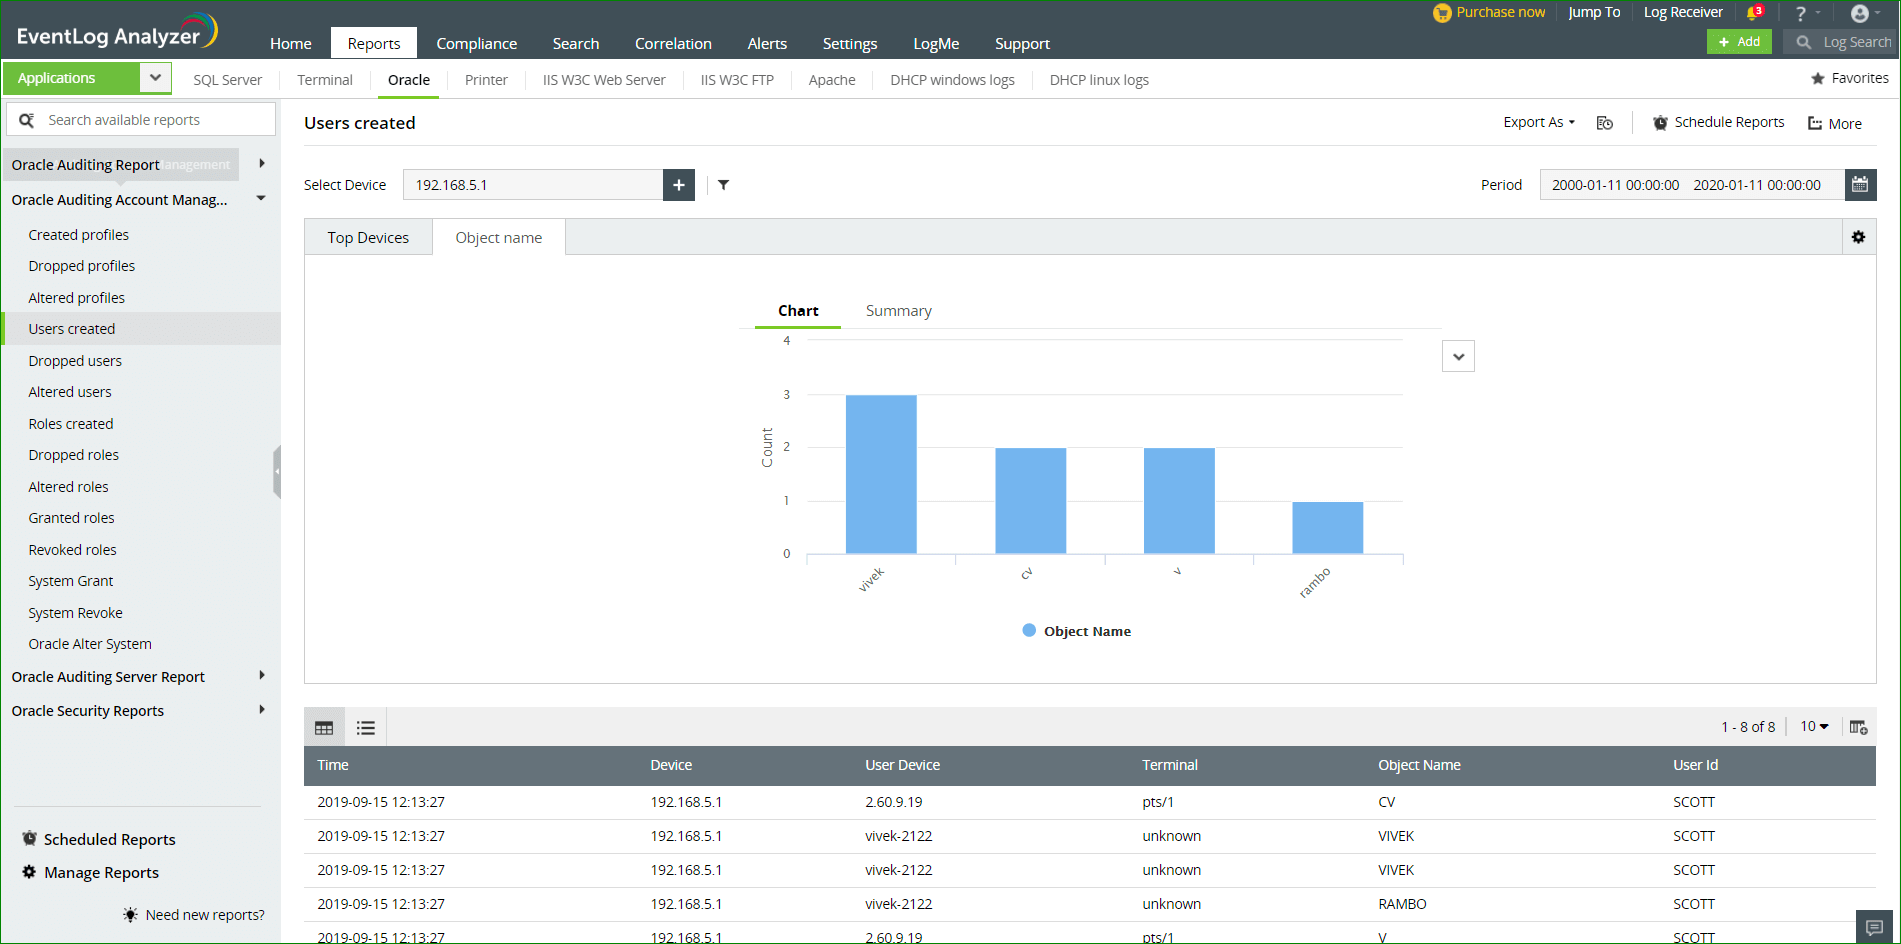
Task: Open the user account avatar menu
Action: [1860, 13]
